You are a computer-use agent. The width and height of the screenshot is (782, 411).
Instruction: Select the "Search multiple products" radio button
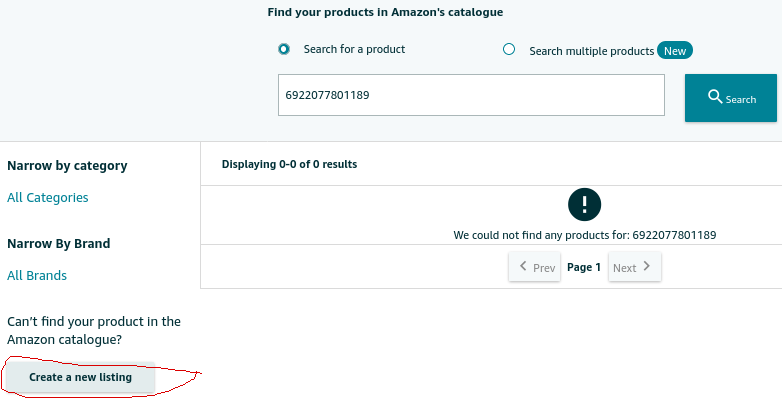click(x=509, y=49)
